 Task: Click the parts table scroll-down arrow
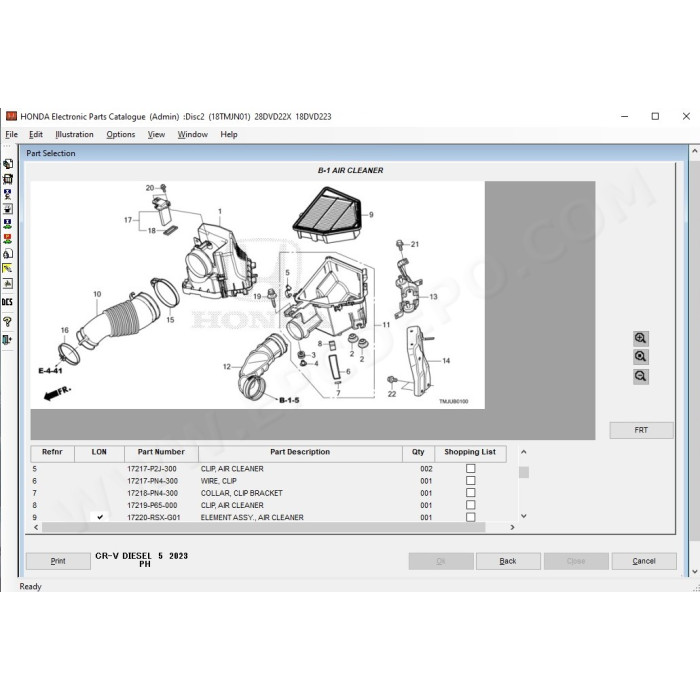(524, 516)
